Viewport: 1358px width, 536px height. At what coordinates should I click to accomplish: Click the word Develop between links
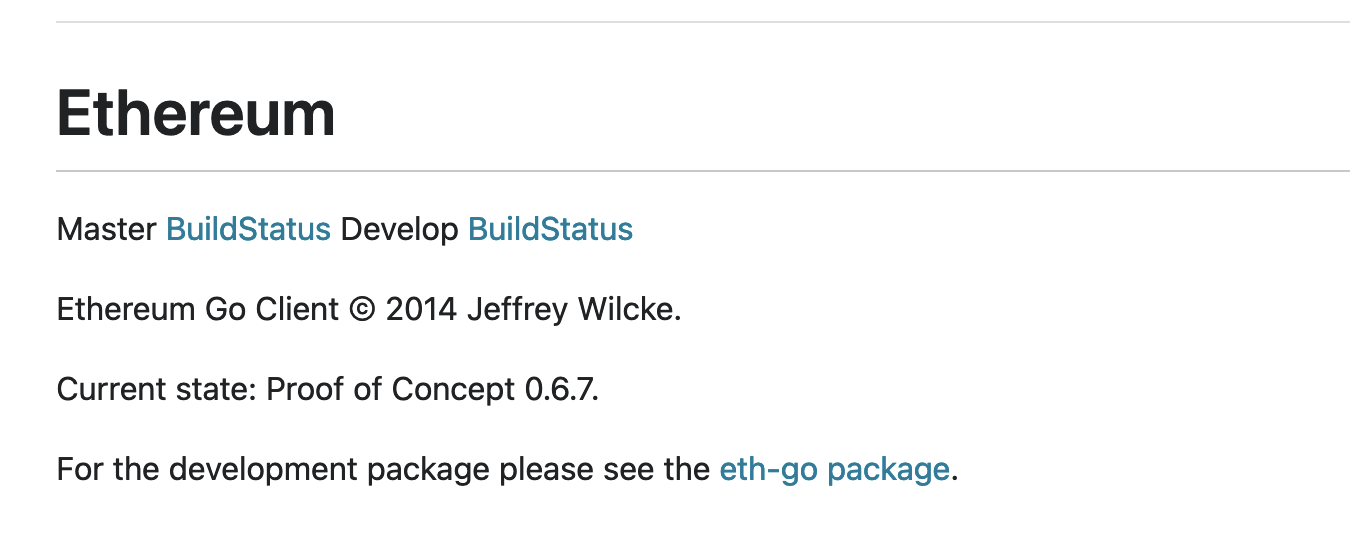pyautogui.click(x=399, y=229)
